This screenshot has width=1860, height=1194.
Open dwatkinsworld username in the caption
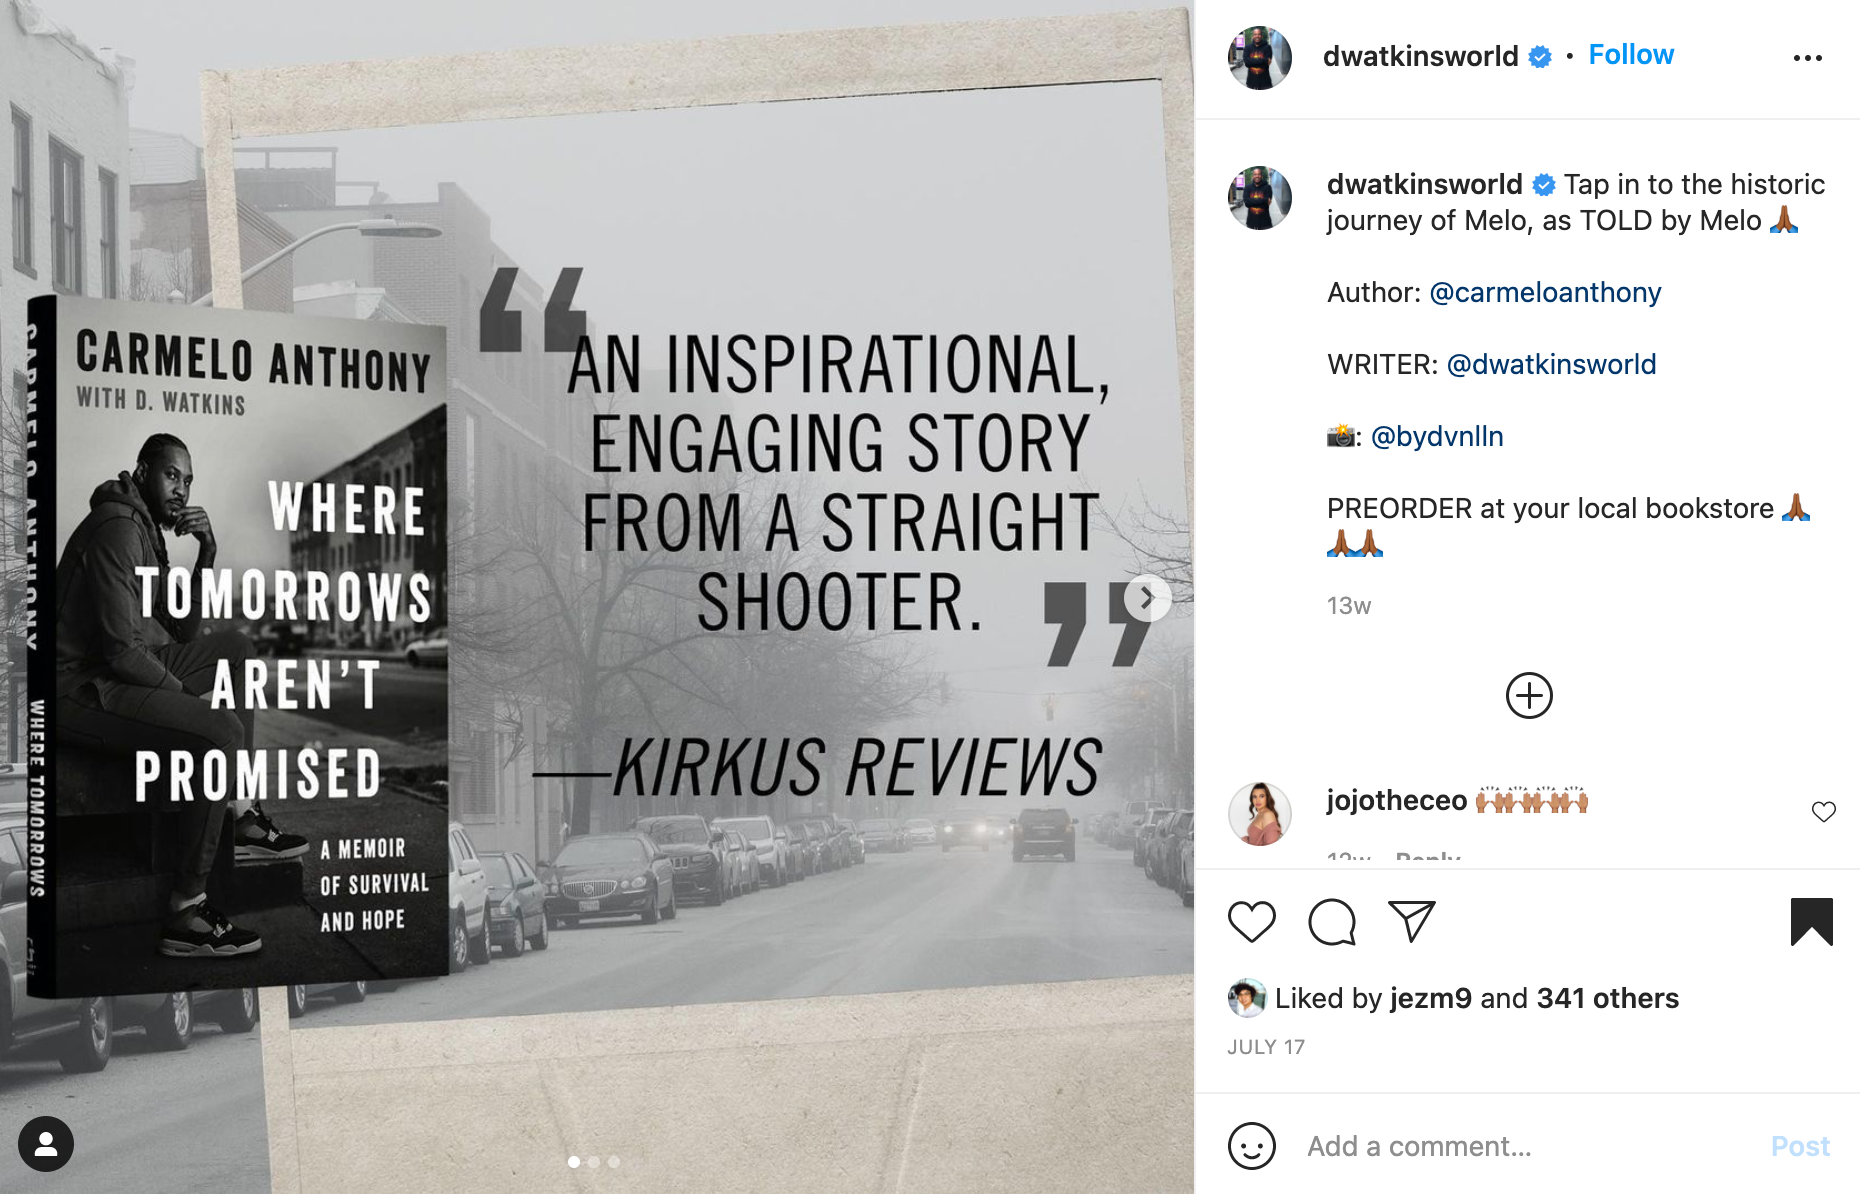click(1424, 184)
